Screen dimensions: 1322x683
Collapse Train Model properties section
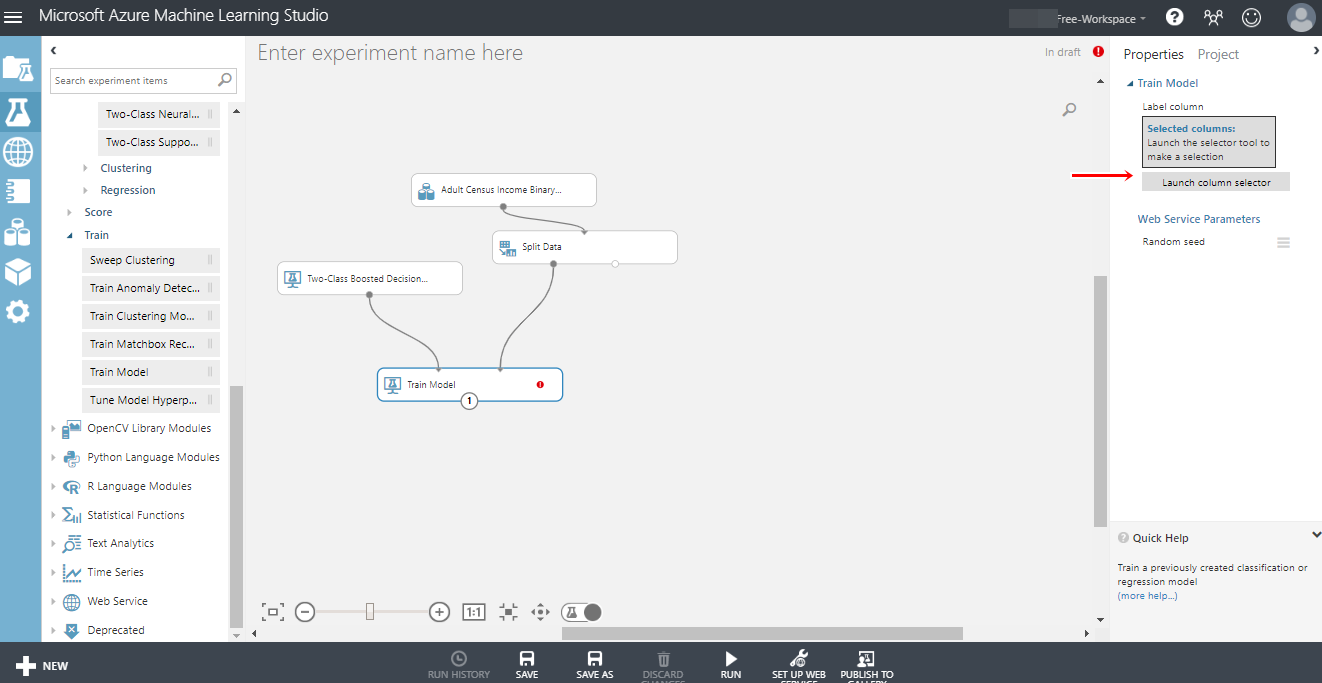pos(1131,84)
